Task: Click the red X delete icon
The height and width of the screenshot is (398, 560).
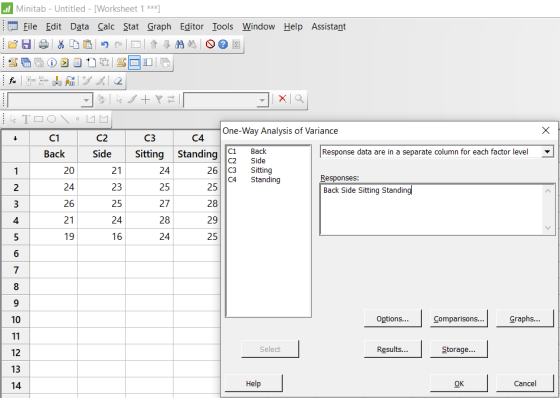Action: coord(282,99)
